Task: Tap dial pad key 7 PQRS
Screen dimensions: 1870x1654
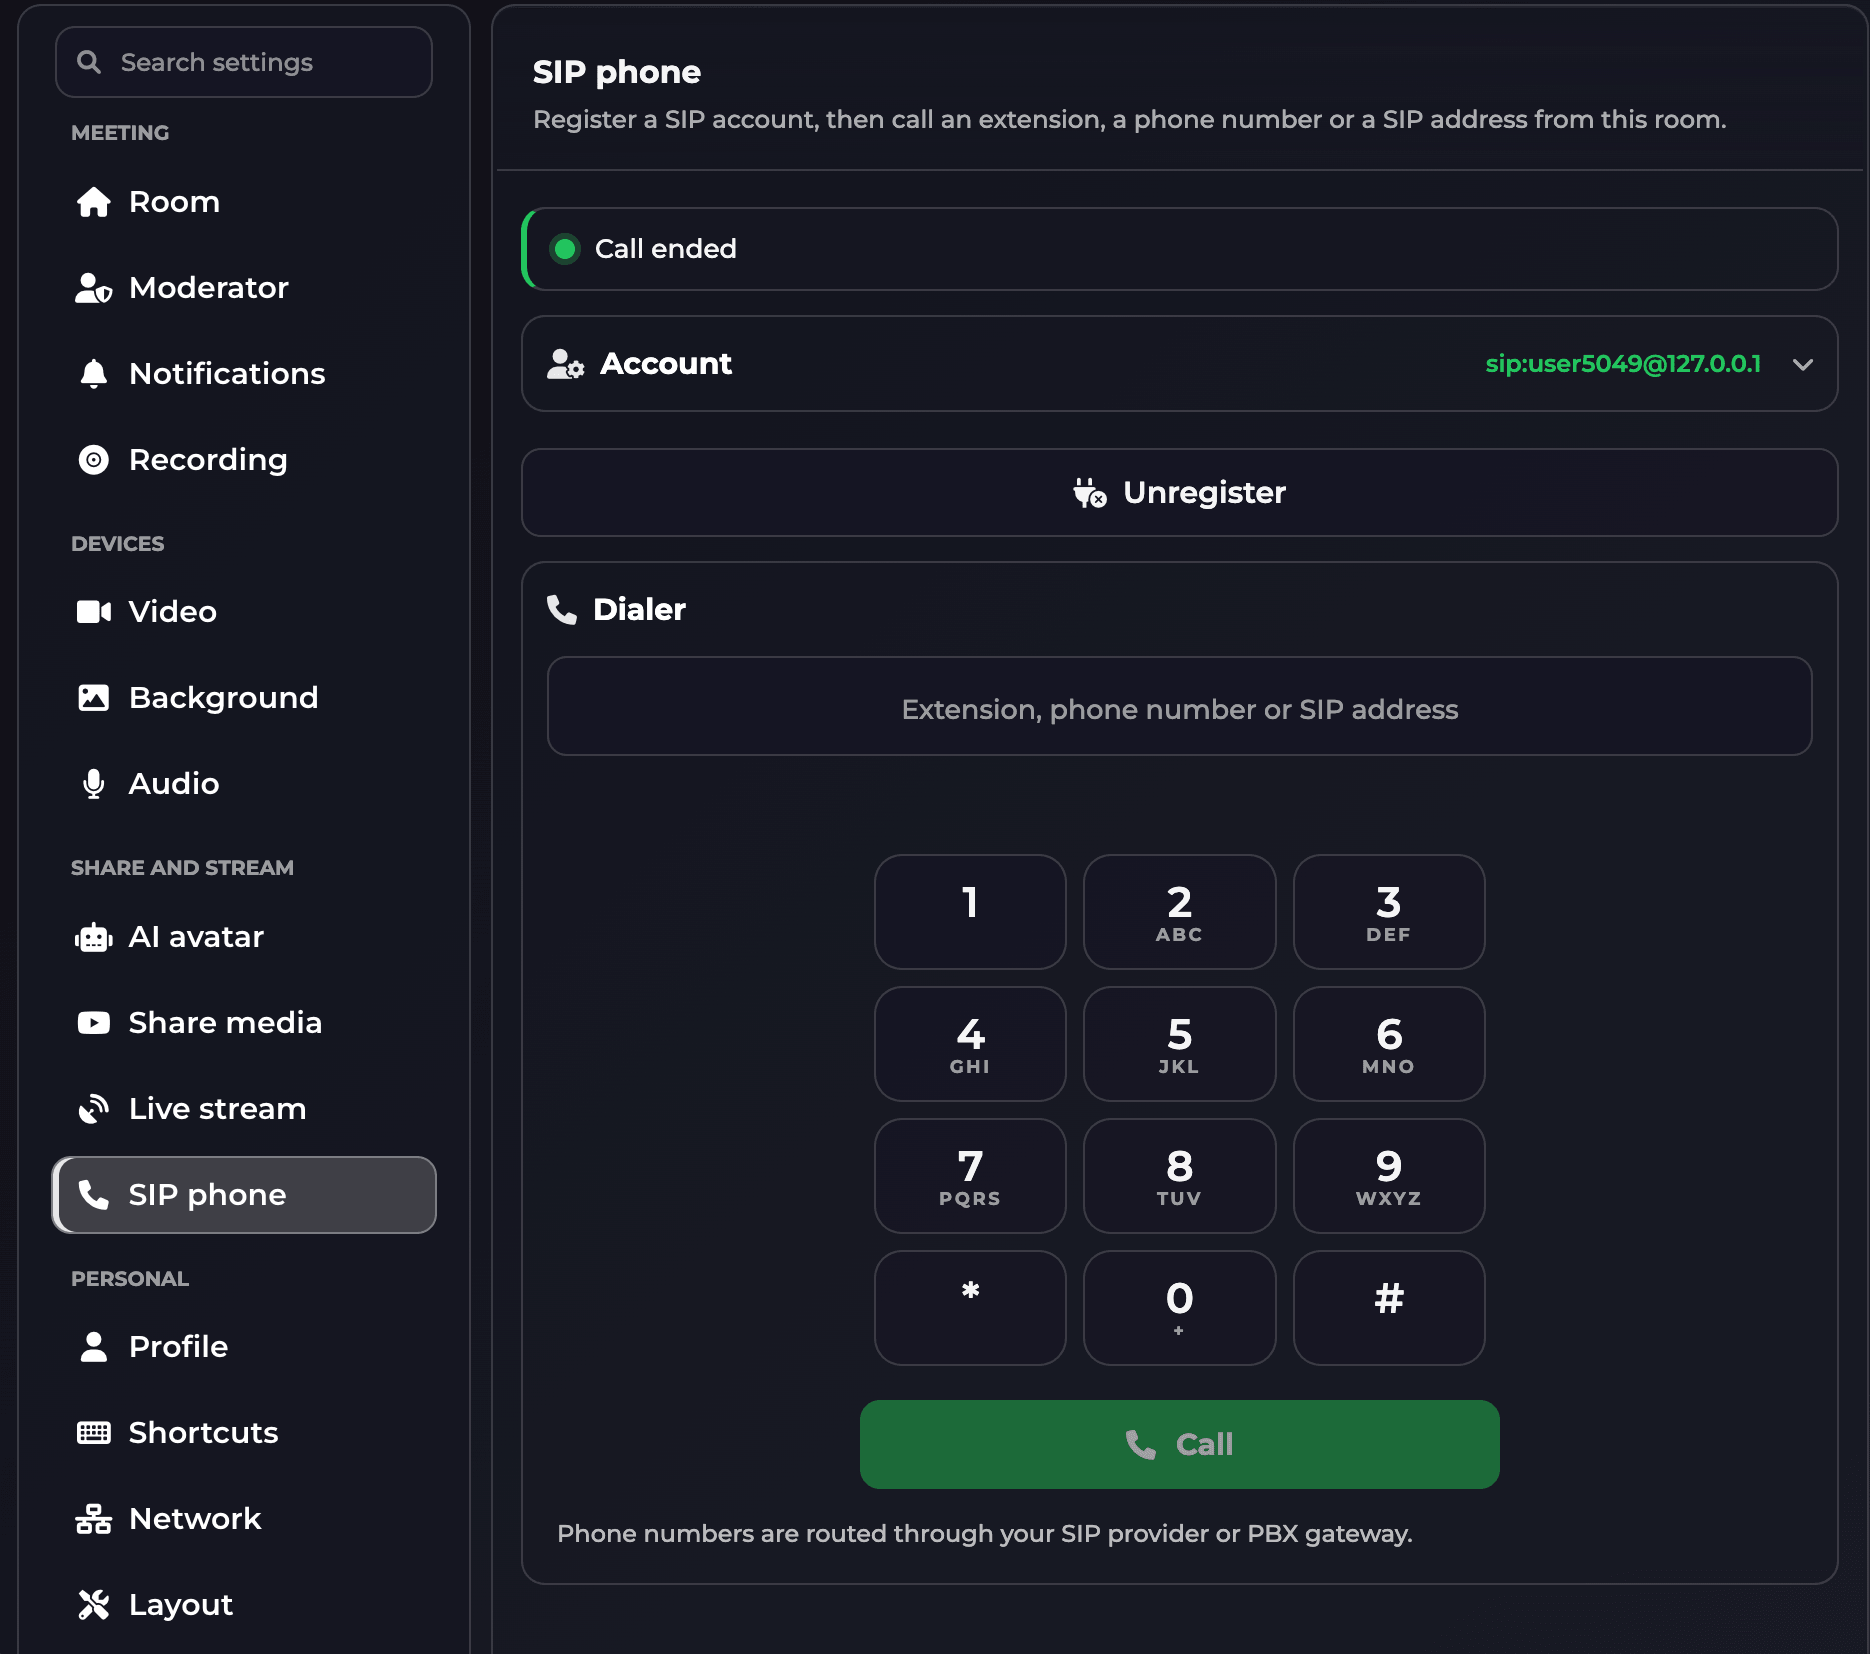Action: pyautogui.click(x=970, y=1176)
